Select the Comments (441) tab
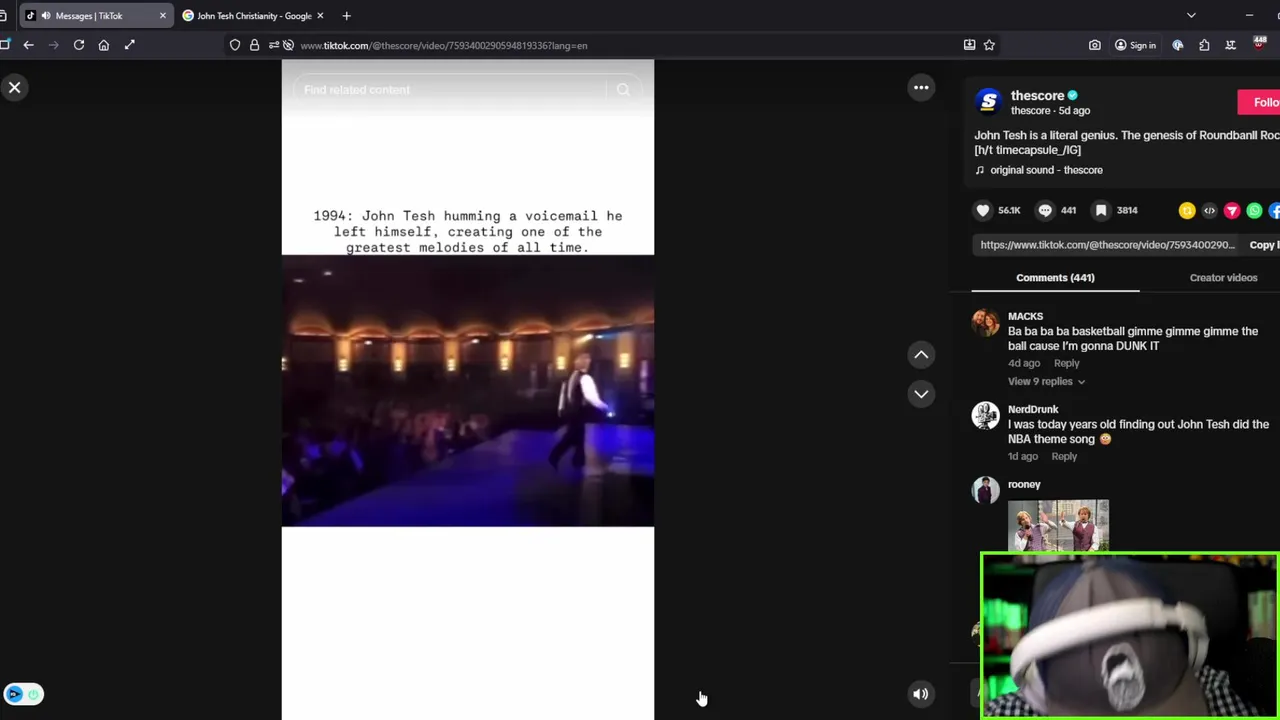 click(1055, 278)
